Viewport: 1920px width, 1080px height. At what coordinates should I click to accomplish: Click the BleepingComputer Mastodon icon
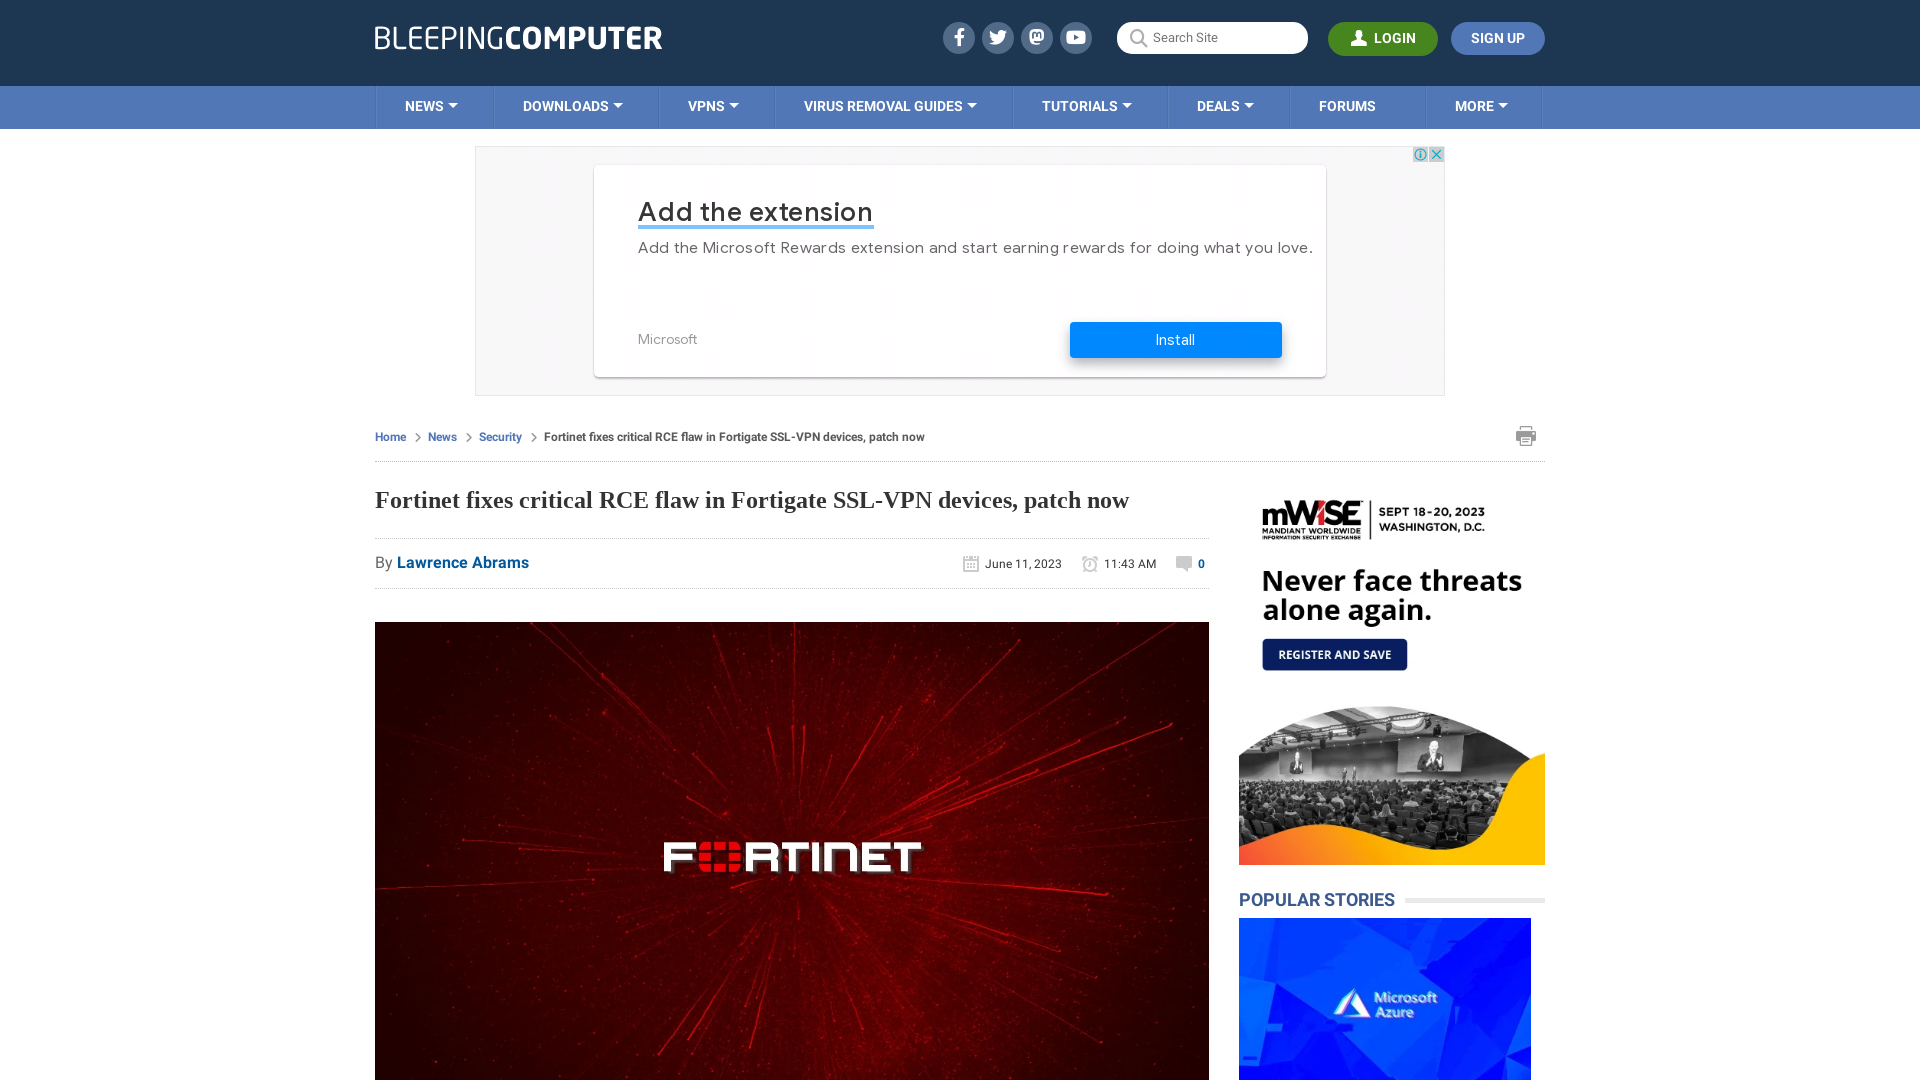pos(1036,37)
